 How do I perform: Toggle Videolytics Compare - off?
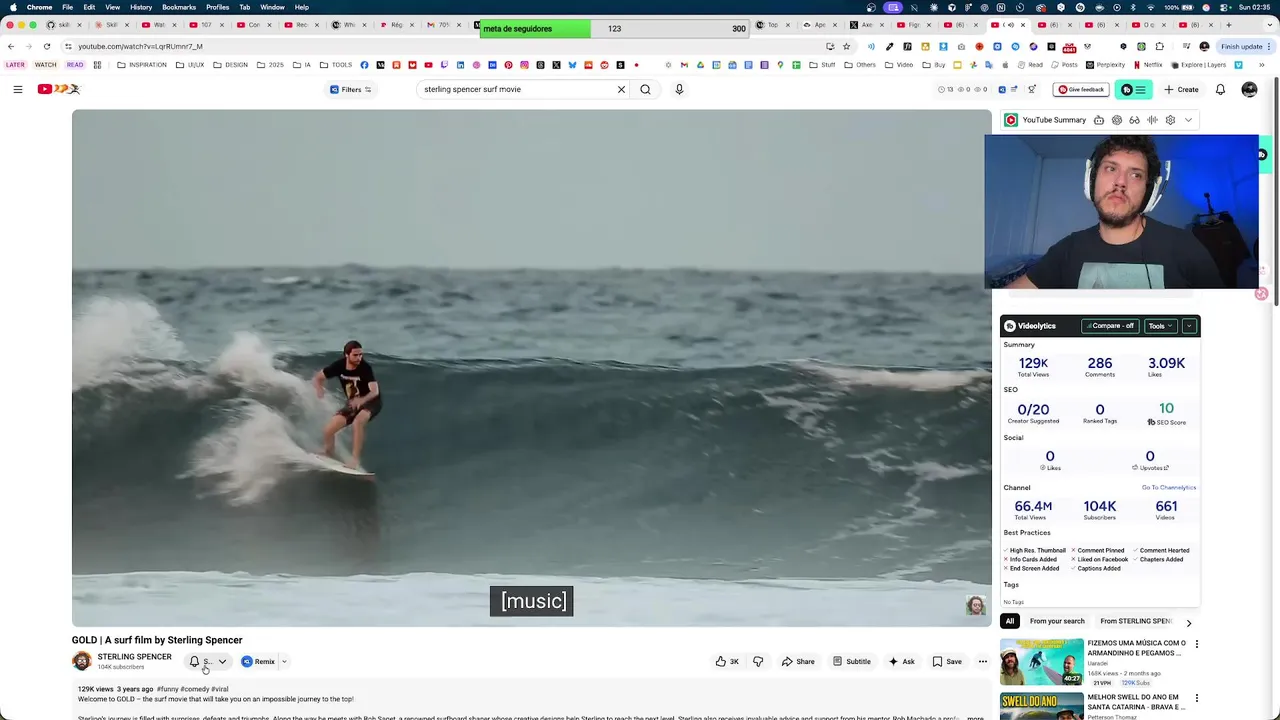[x=1110, y=326]
